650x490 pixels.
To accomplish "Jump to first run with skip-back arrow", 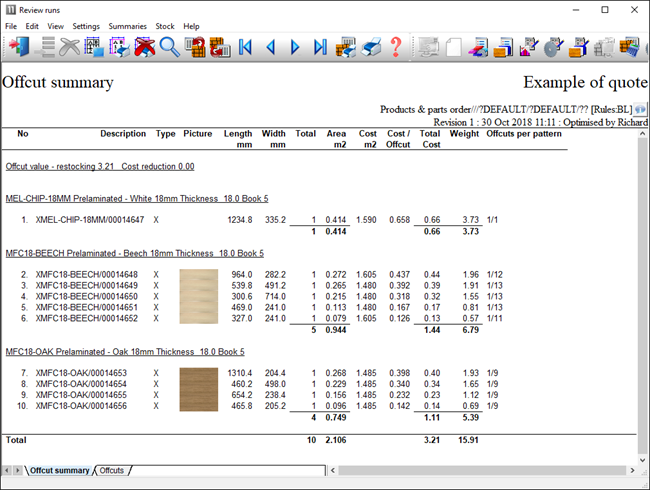I will [x=245, y=47].
